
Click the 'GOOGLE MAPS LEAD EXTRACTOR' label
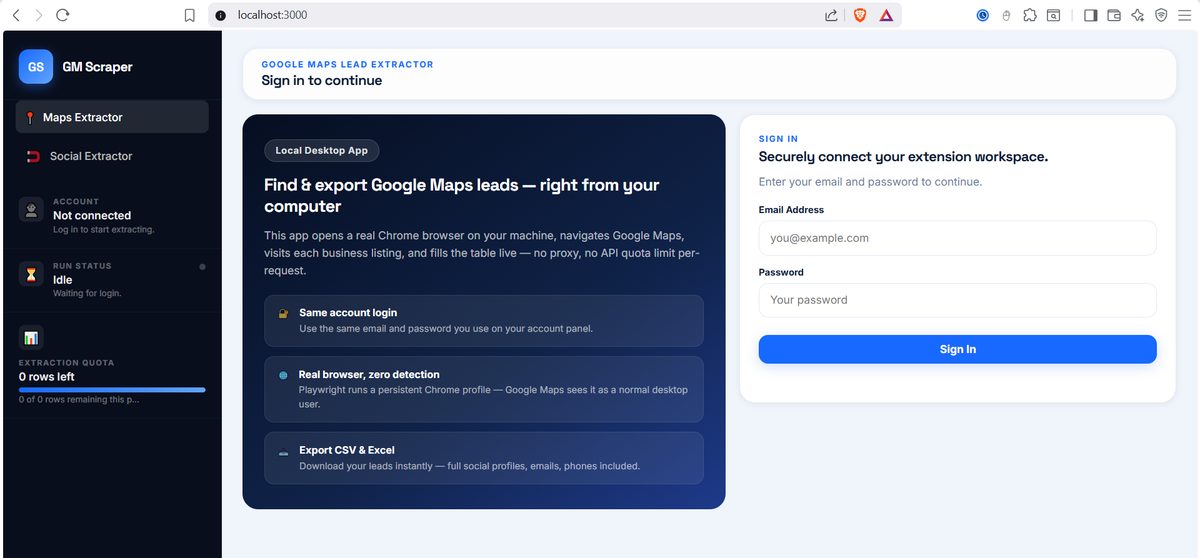pyautogui.click(x=347, y=64)
